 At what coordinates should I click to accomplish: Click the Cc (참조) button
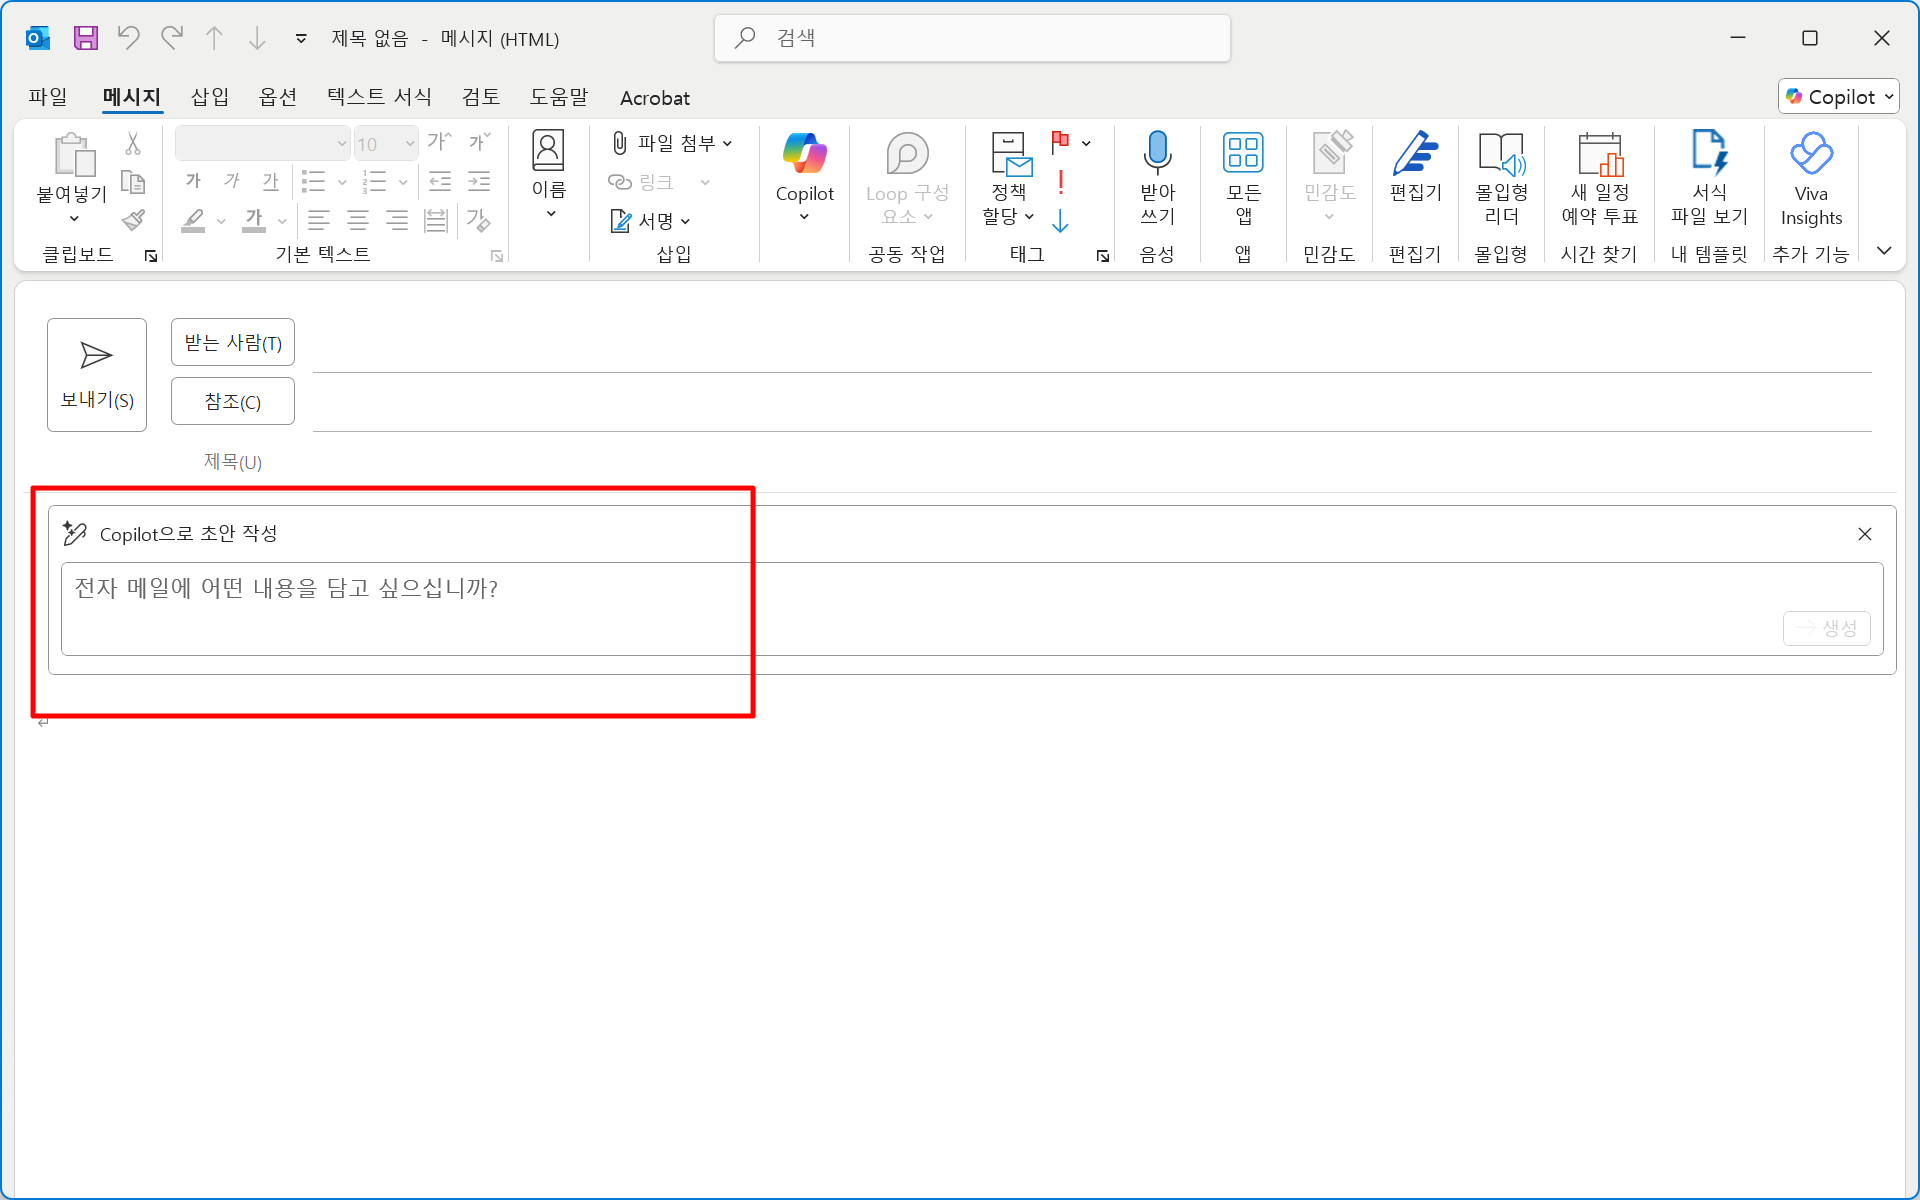tap(232, 401)
